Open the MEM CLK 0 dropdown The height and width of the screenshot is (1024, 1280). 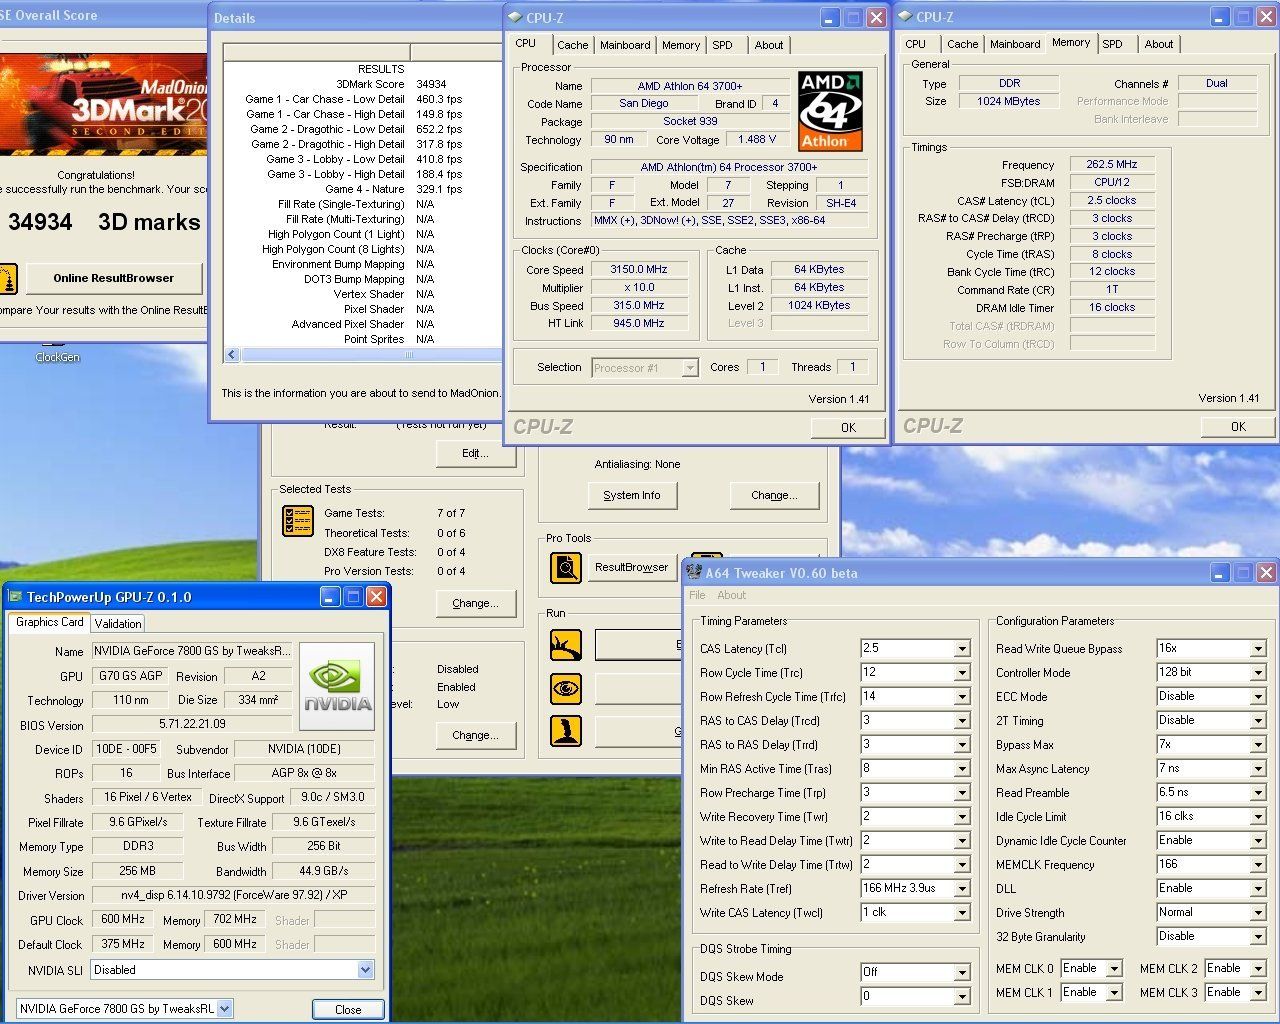click(x=1114, y=969)
